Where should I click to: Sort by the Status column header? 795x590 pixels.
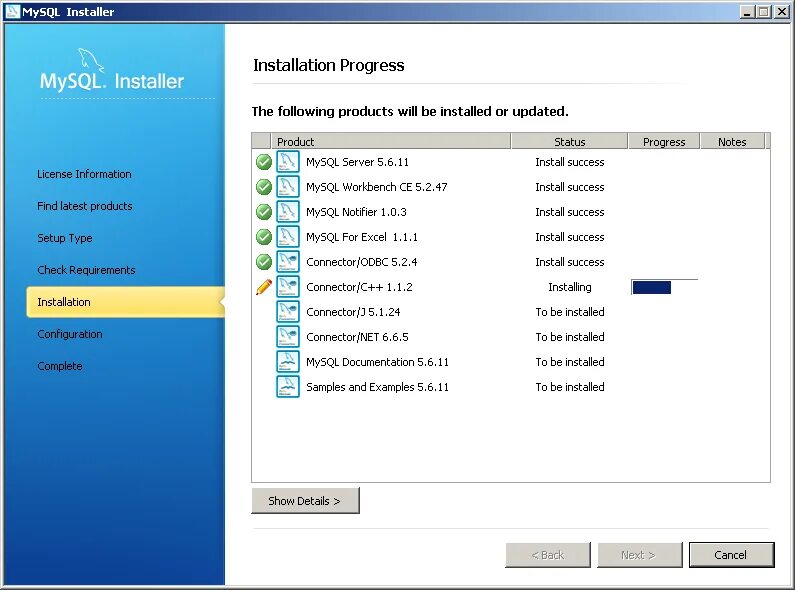tap(569, 141)
